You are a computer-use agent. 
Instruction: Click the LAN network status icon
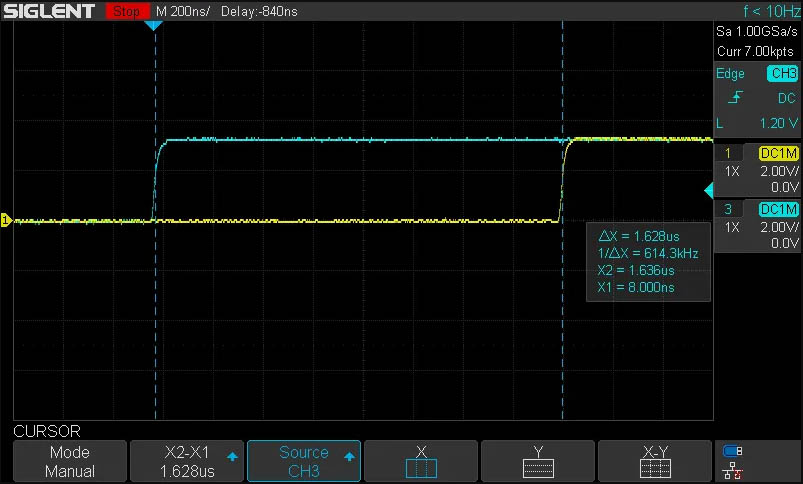[732, 470]
